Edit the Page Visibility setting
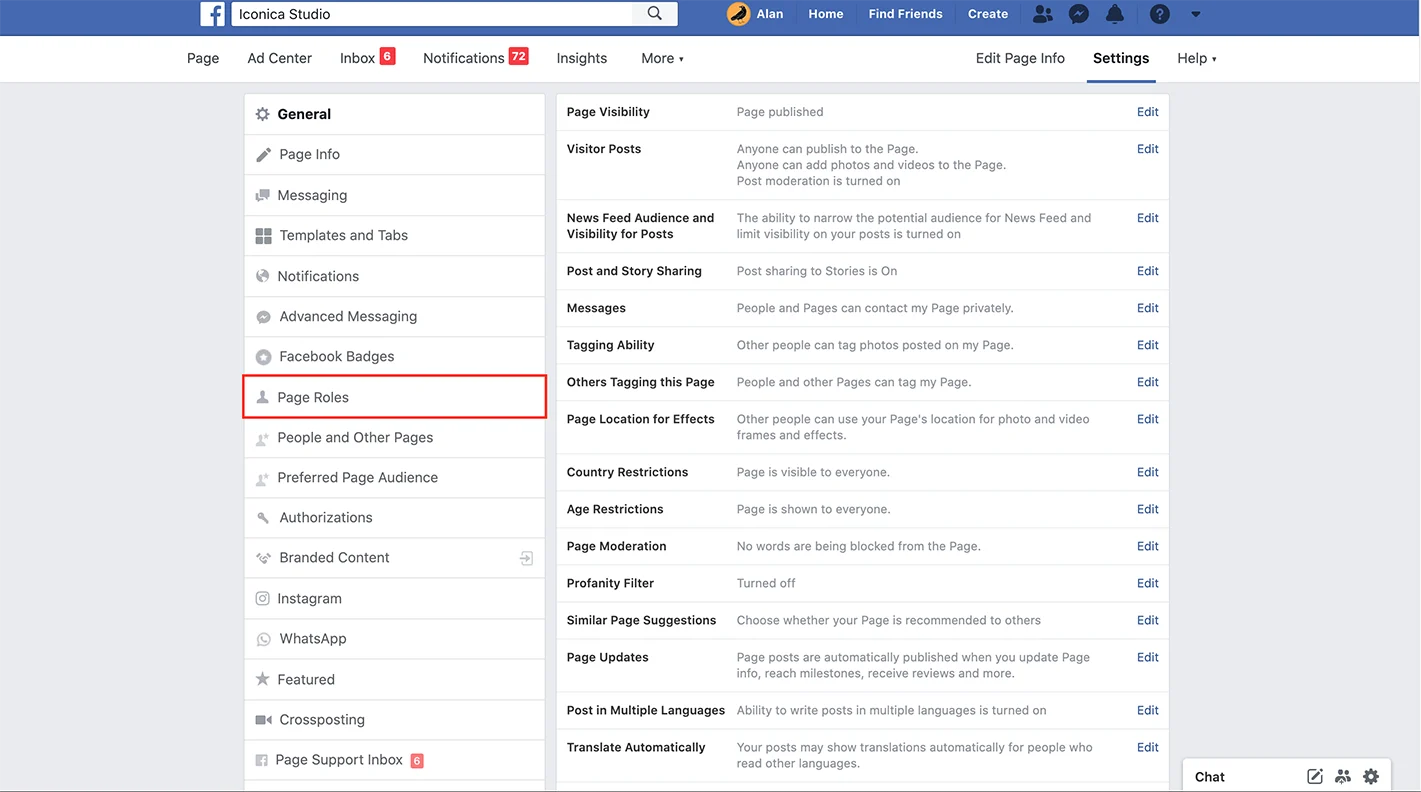 pyautogui.click(x=1148, y=112)
